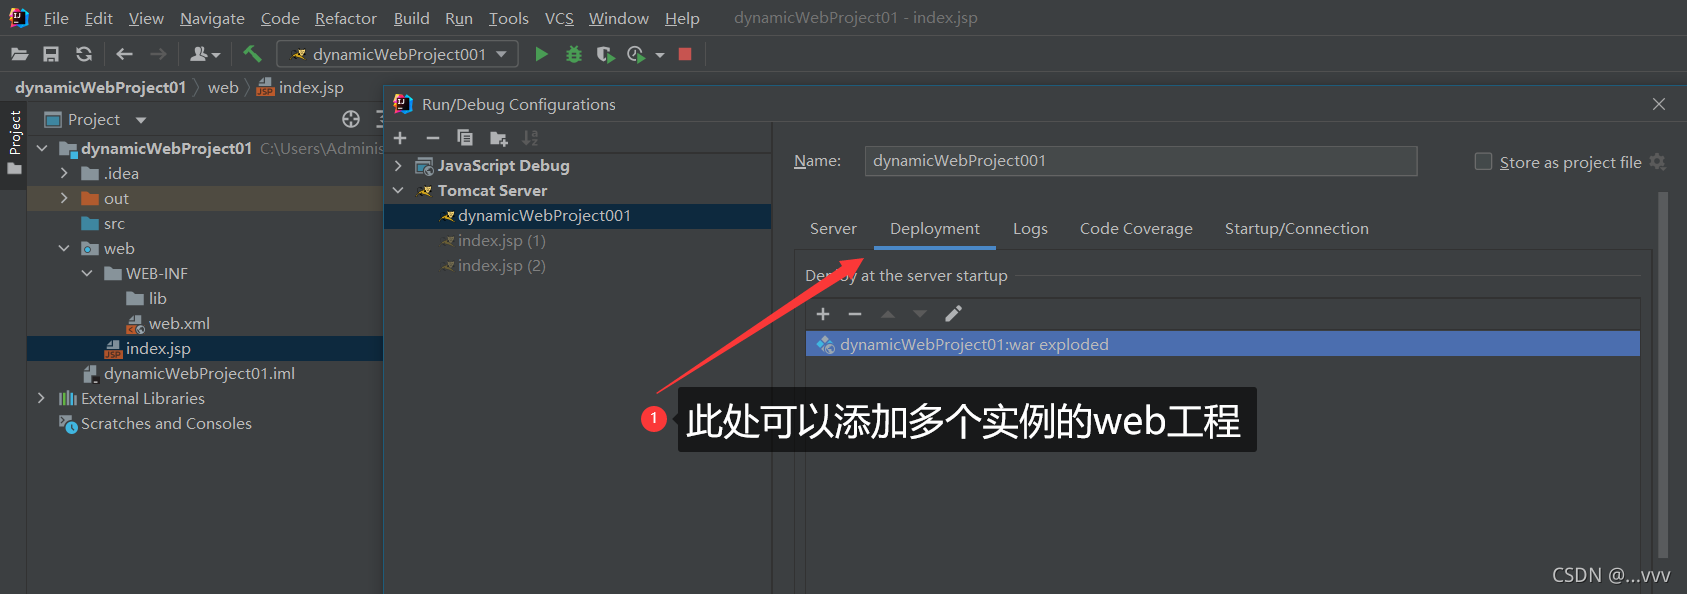Run dynamicWebProject001 with the green play icon

[x=541, y=54]
